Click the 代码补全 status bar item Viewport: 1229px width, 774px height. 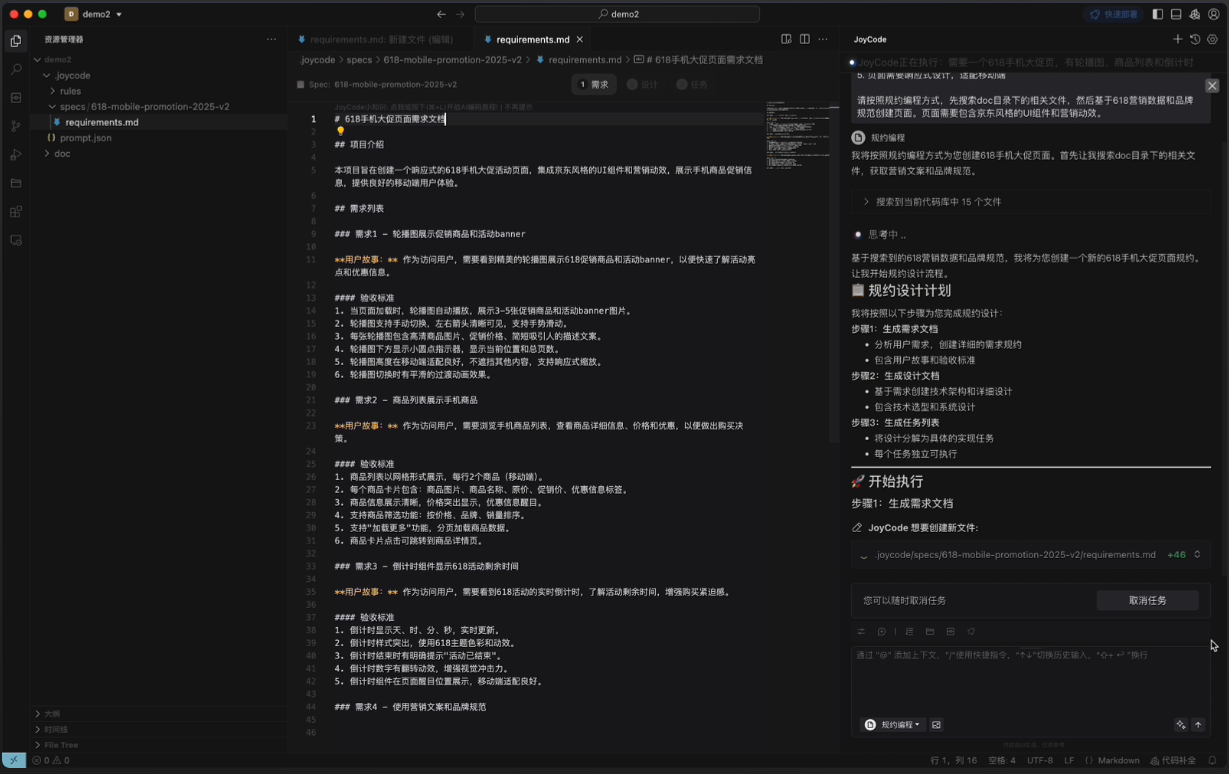[x=1173, y=760]
